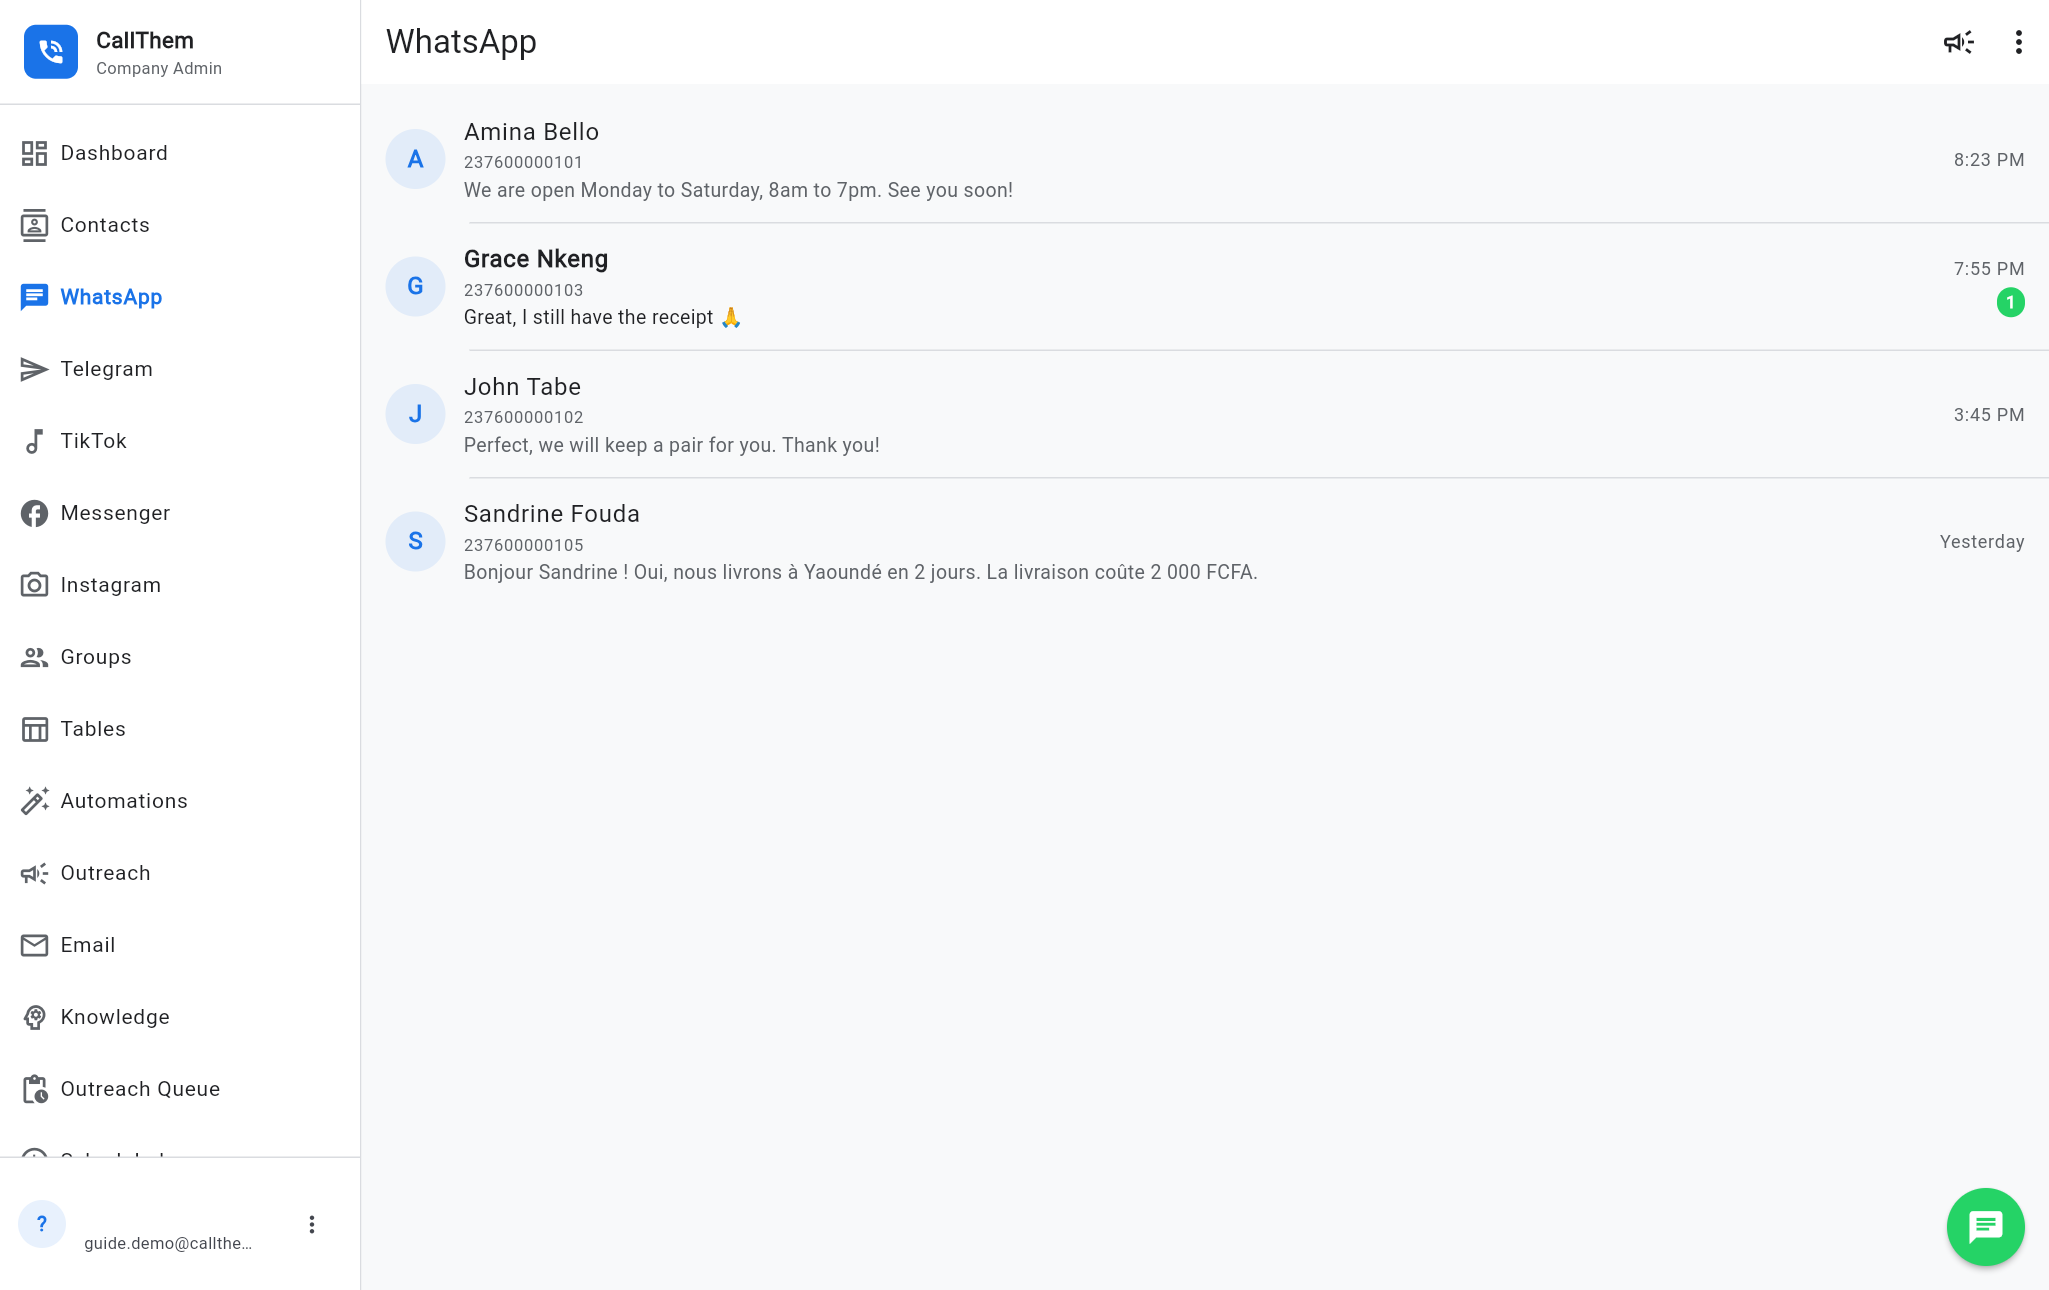Click John Tabe's avatar letter J
2049x1290 pixels.
point(415,414)
